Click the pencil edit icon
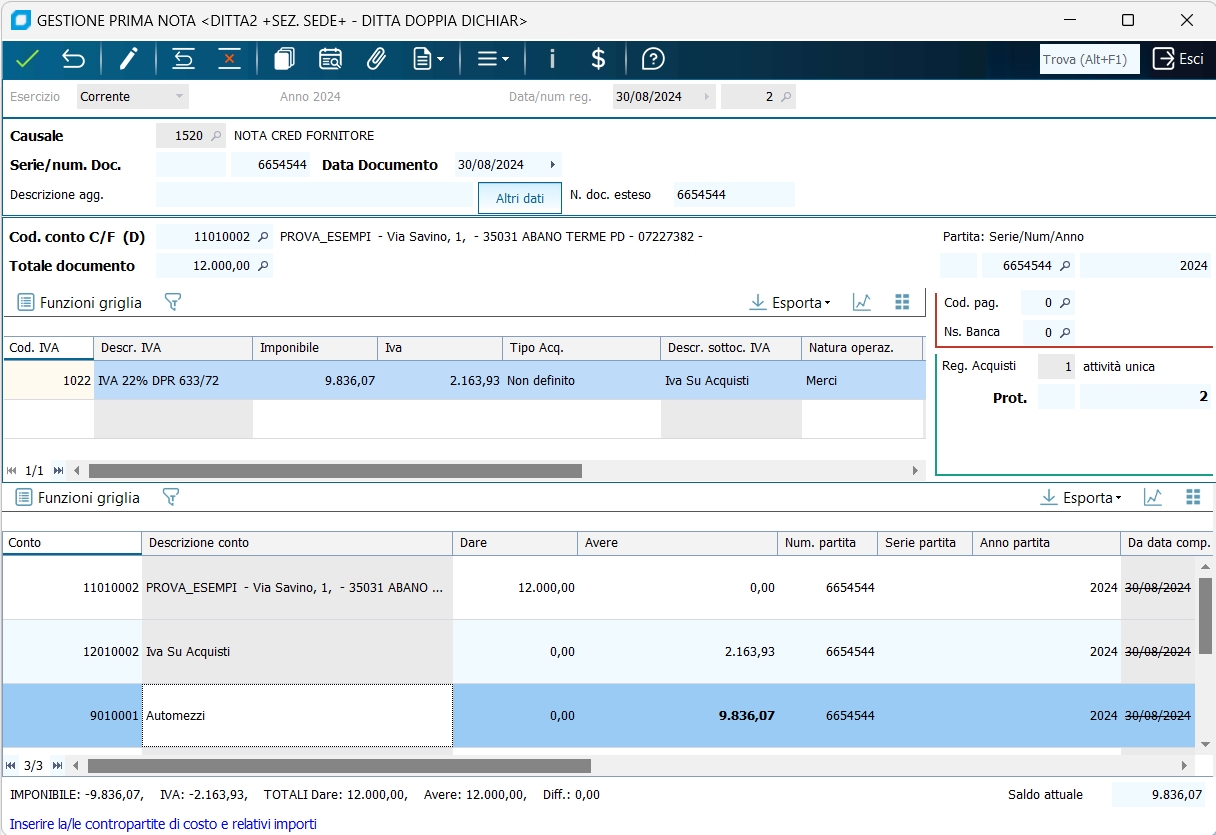This screenshot has height=835, width=1216. click(x=128, y=59)
